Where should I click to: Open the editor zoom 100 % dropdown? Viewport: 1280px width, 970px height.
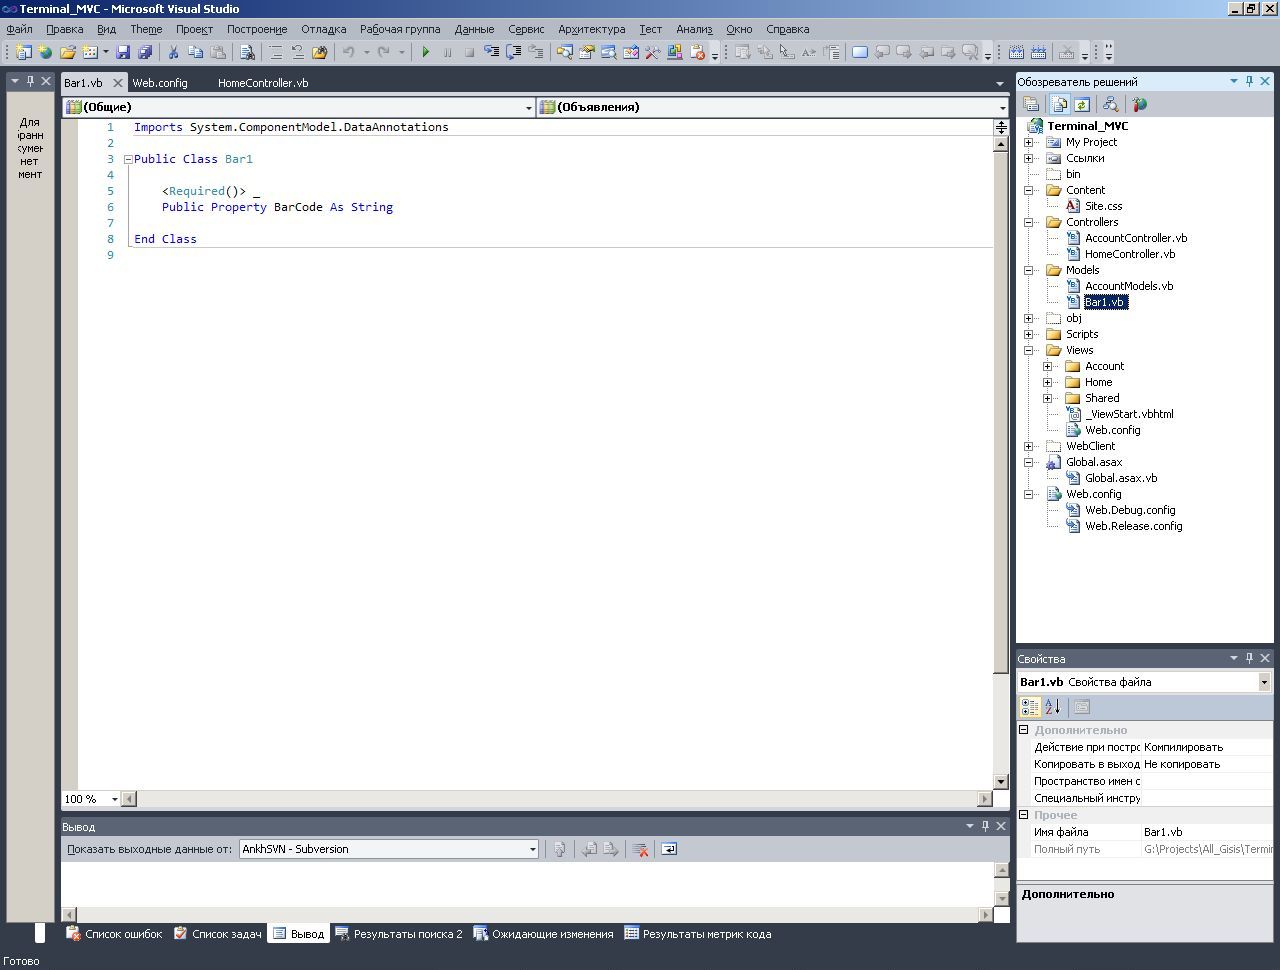pos(114,799)
